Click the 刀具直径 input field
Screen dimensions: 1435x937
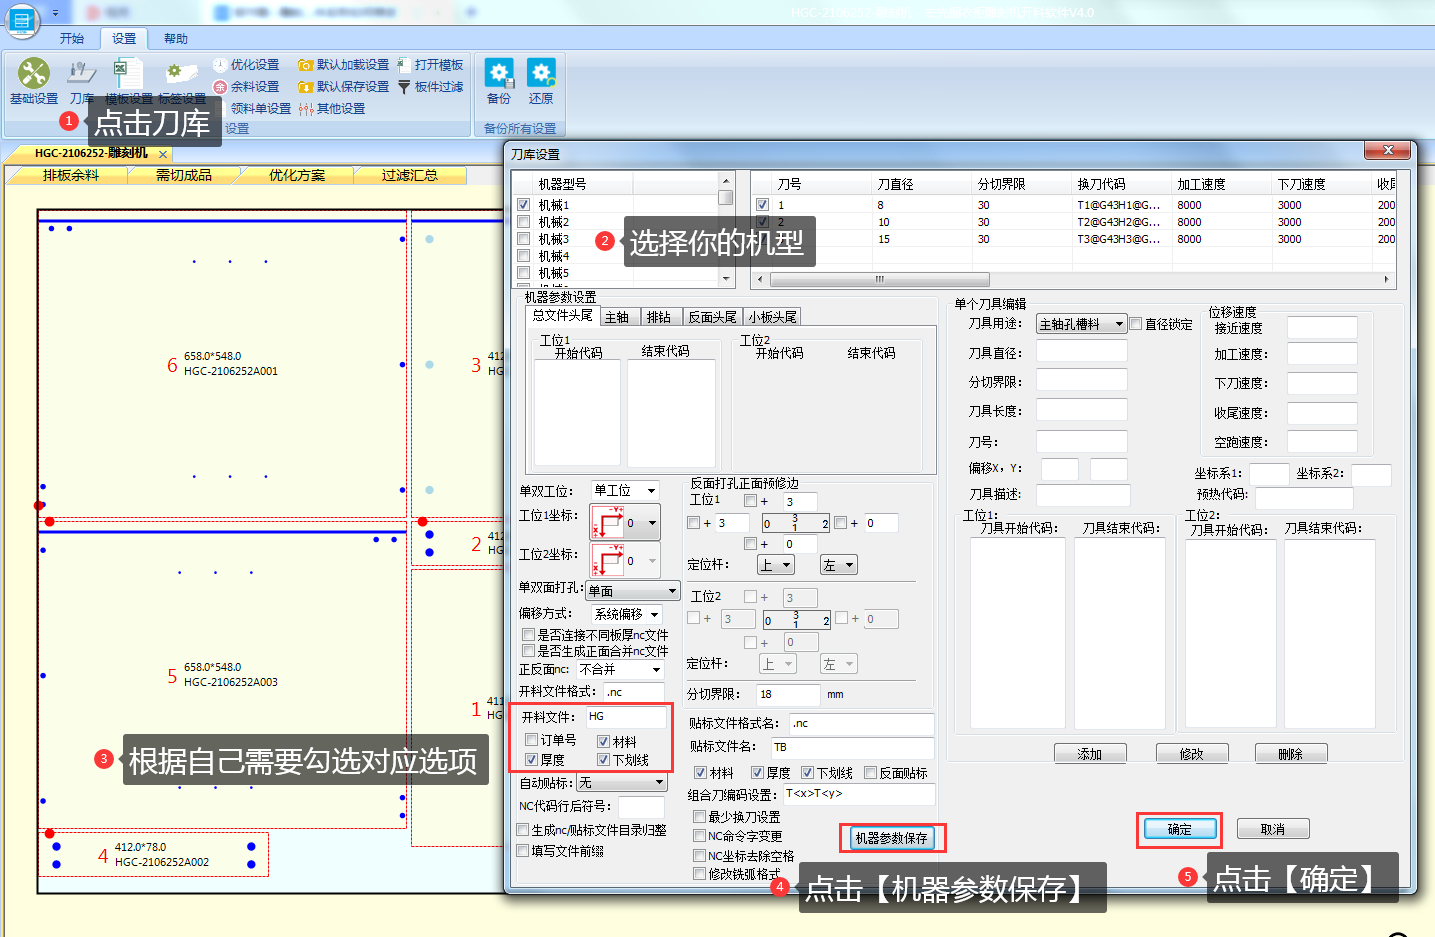tap(1082, 352)
